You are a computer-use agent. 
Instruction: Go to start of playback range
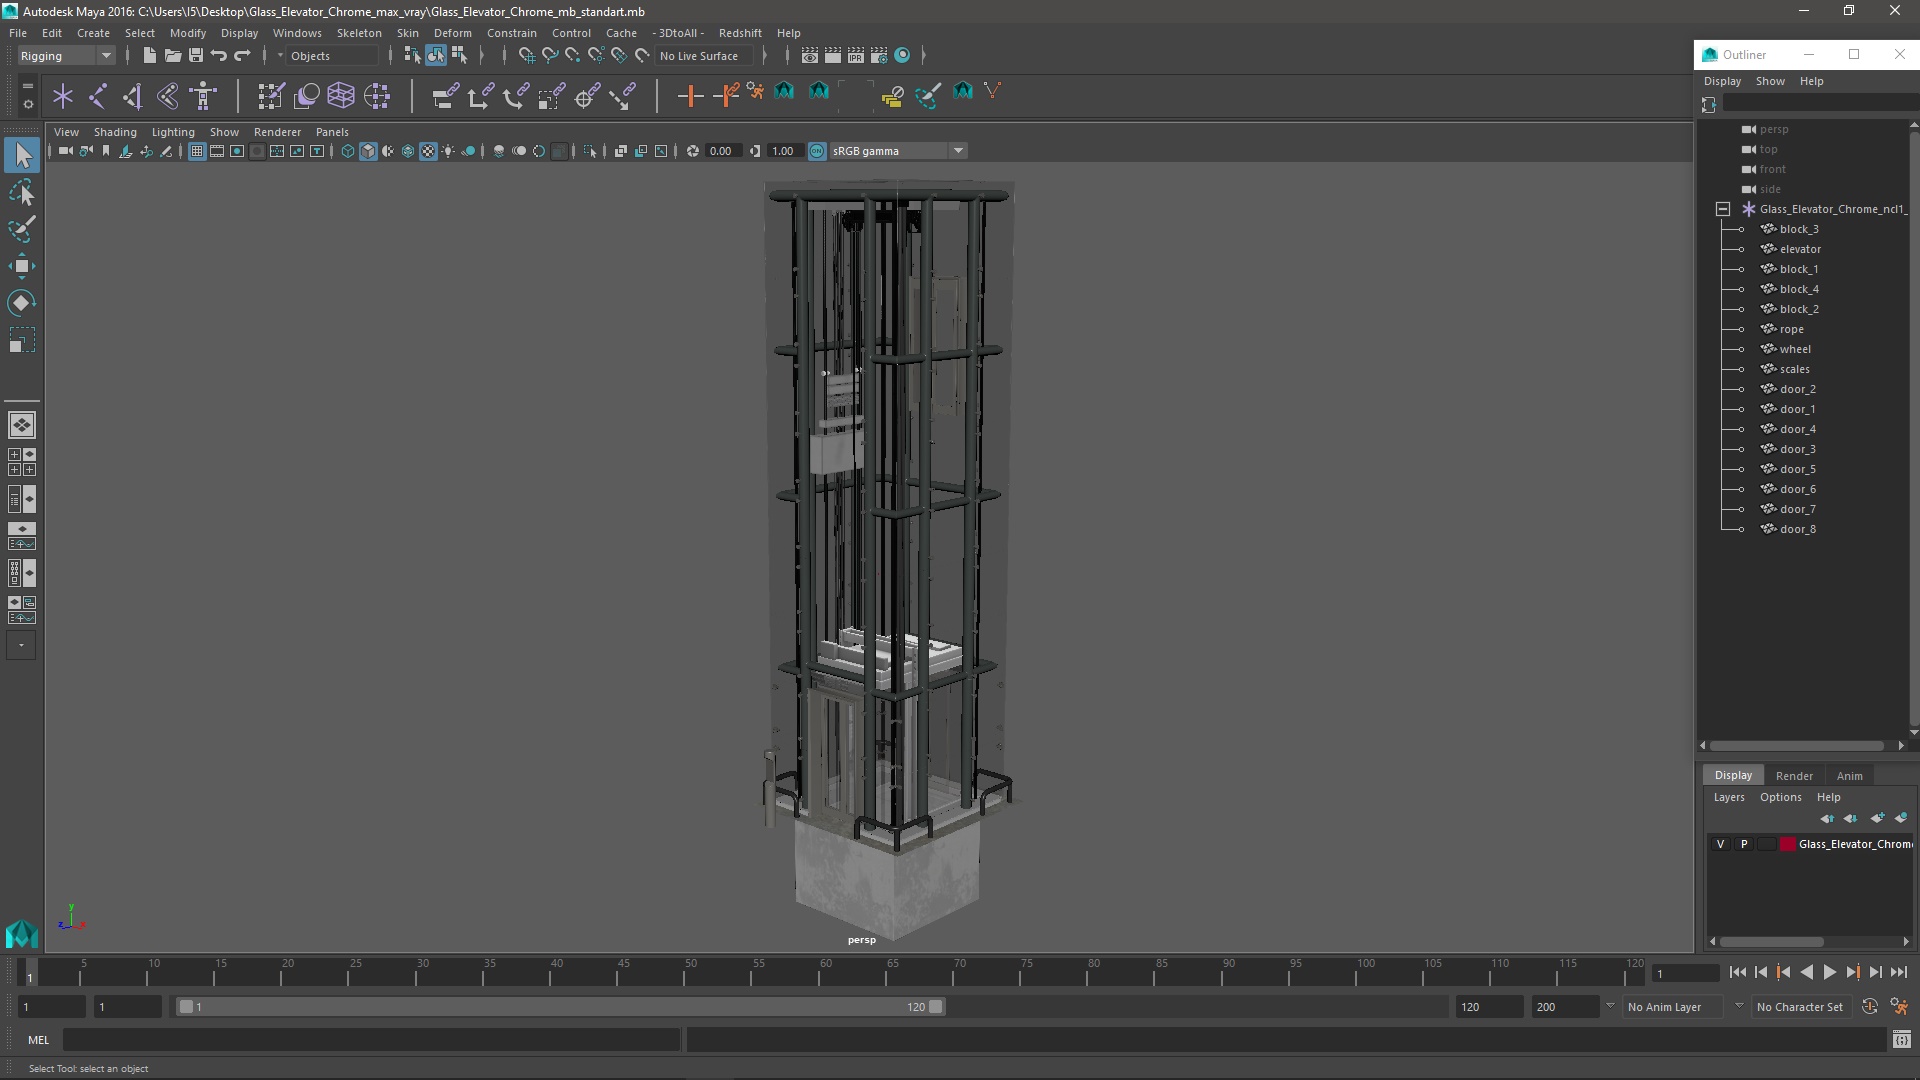pyautogui.click(x=1737, y=972)
